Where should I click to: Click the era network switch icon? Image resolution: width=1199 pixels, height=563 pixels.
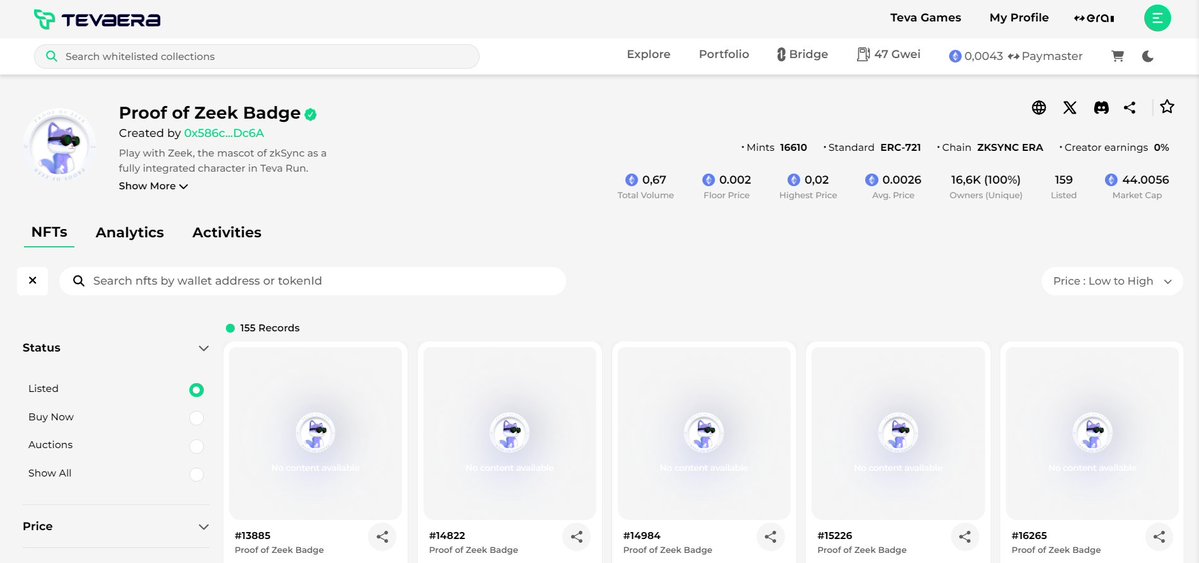tap(1094, 18)
